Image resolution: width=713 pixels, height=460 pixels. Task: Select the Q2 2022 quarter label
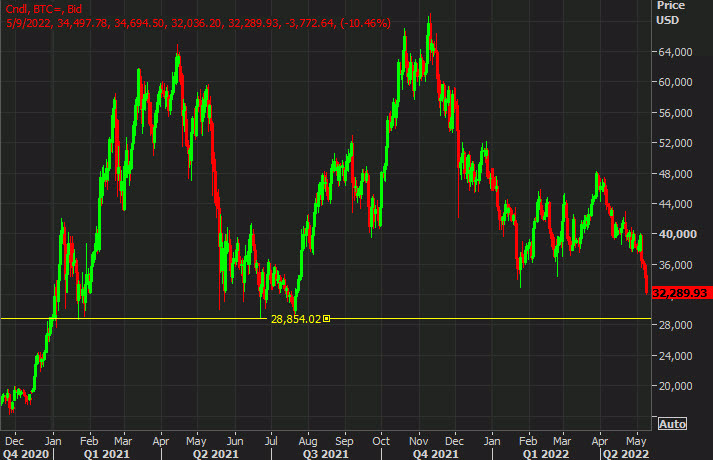pos(626,453)
